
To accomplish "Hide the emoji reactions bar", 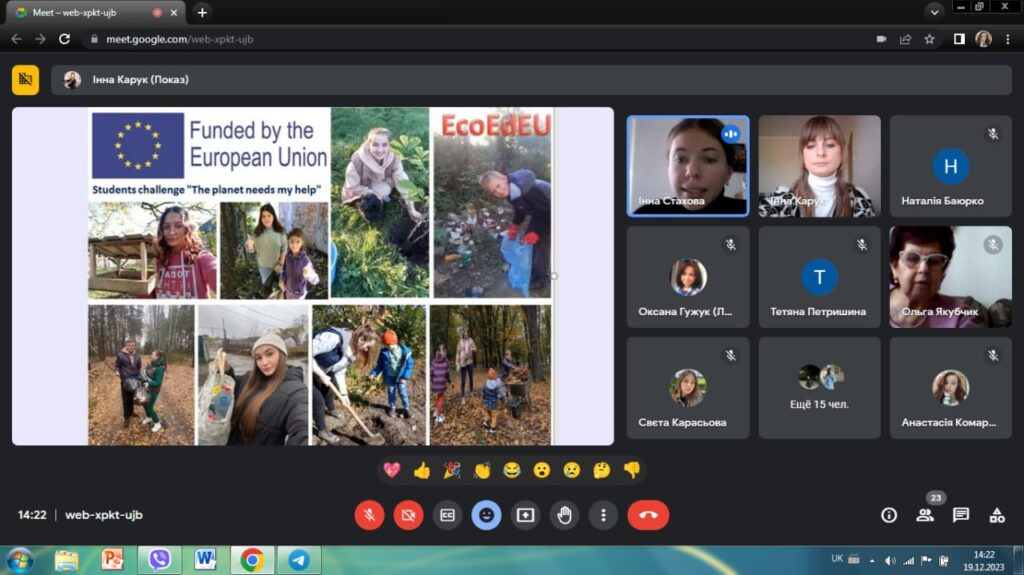I will (486, 515).
